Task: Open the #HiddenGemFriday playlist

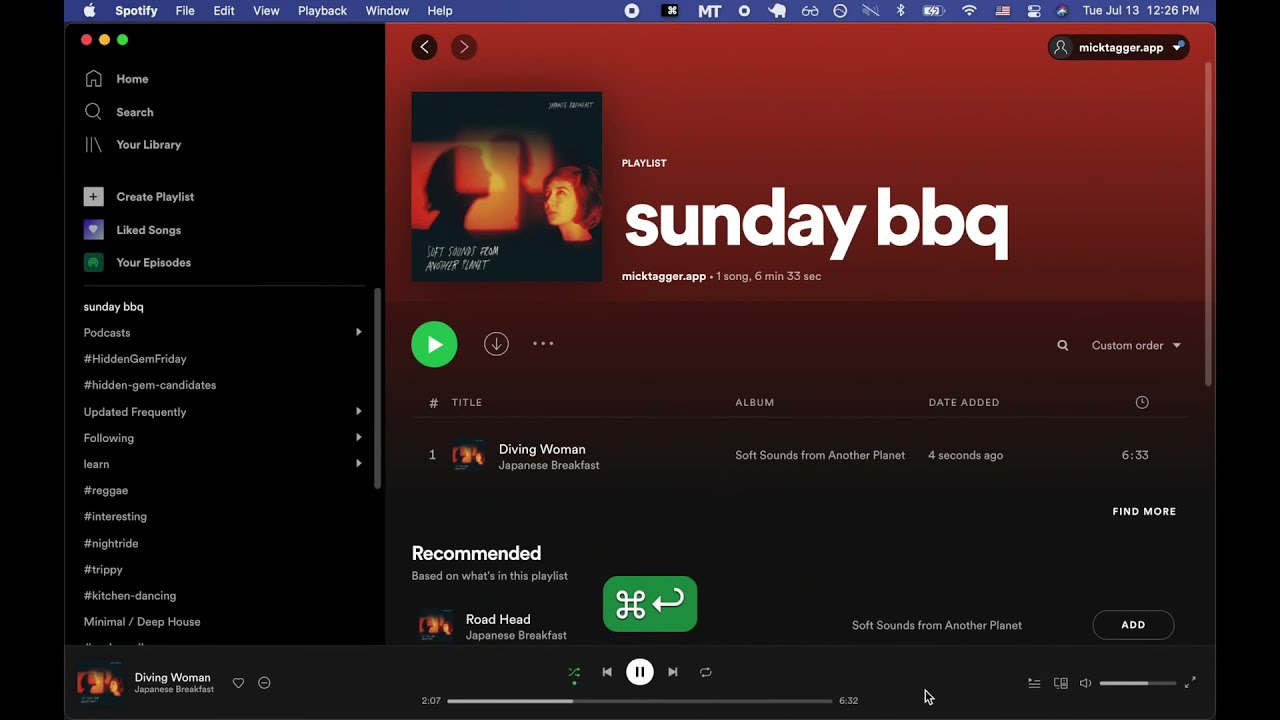Action: pos(135,359)
